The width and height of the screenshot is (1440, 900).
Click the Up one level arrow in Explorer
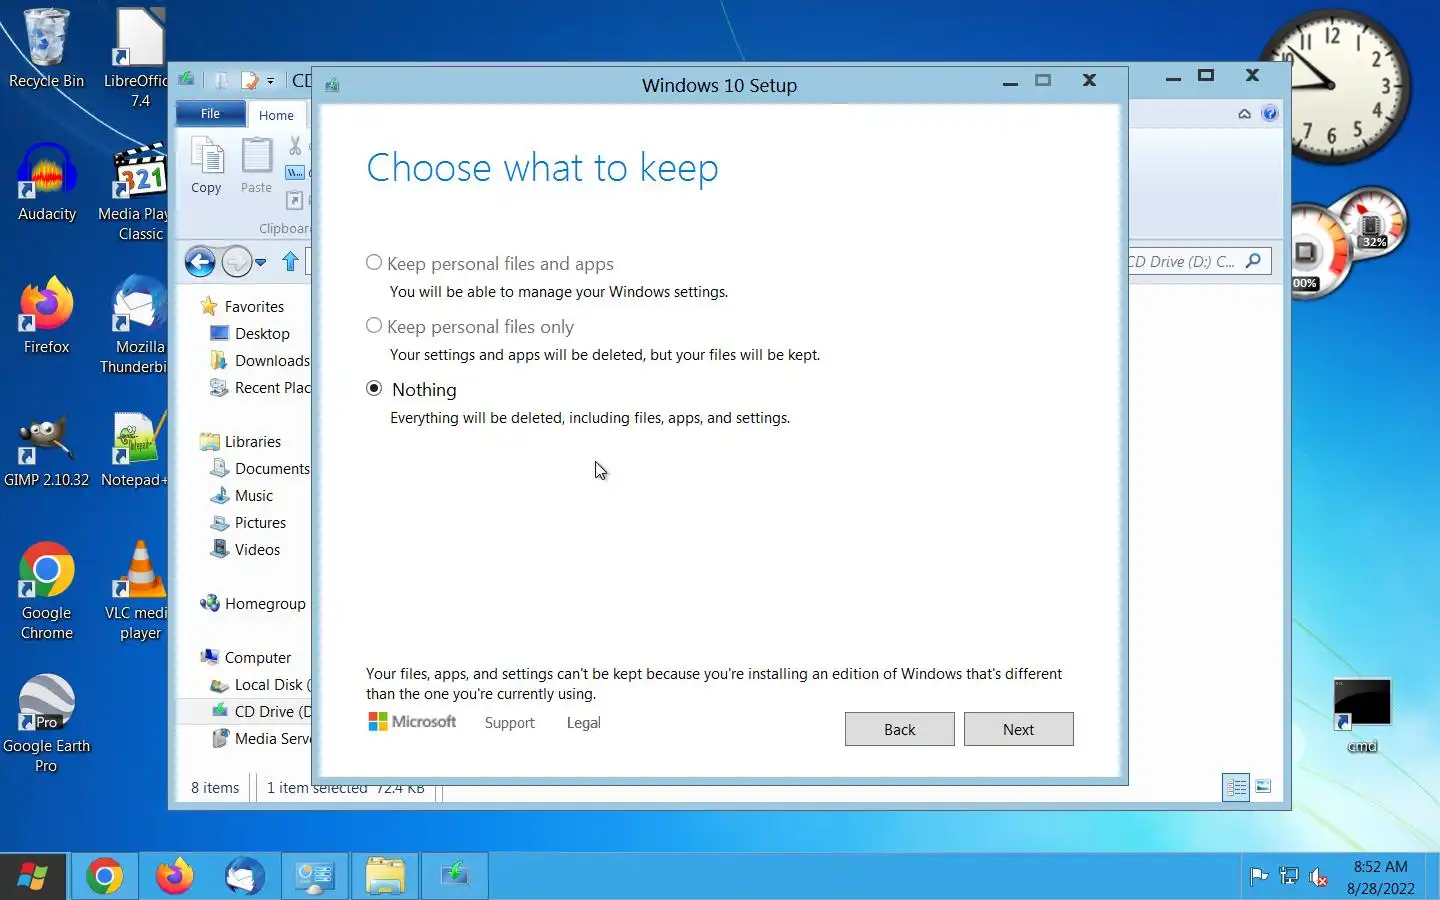coord(290,262)
